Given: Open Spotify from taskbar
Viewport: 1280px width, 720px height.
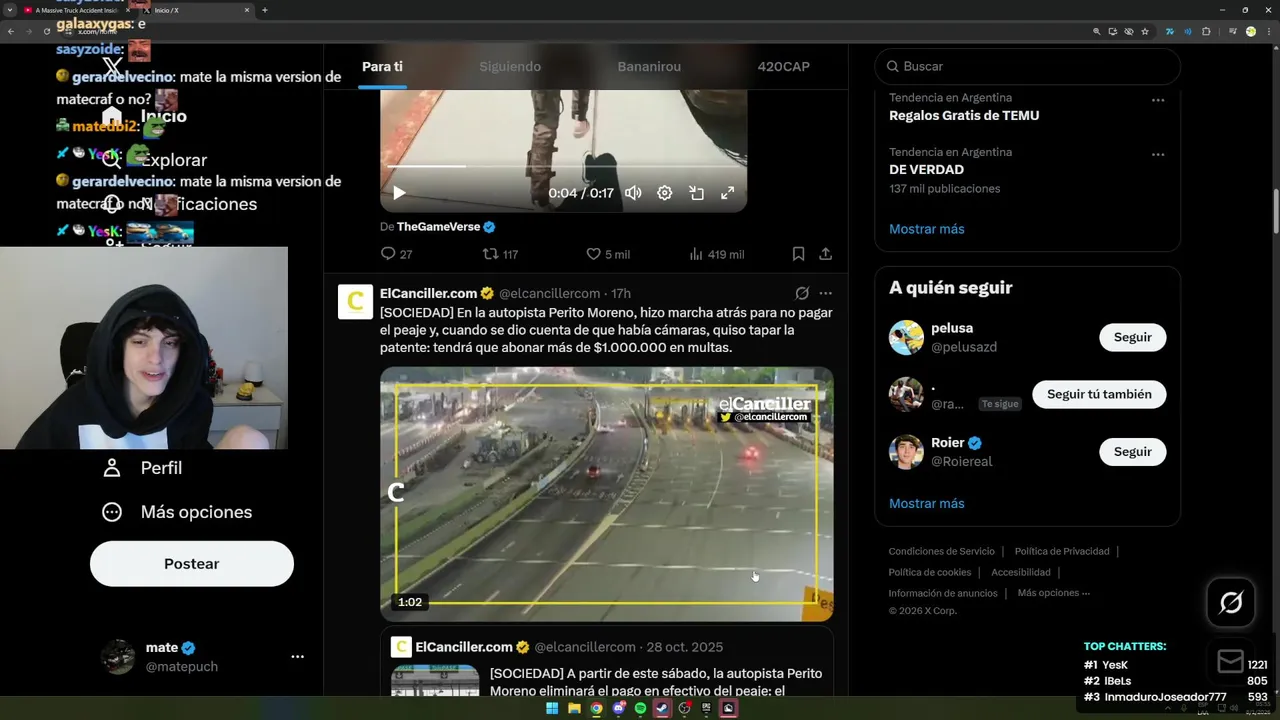Looking at the screenshot, I should 640,708.
